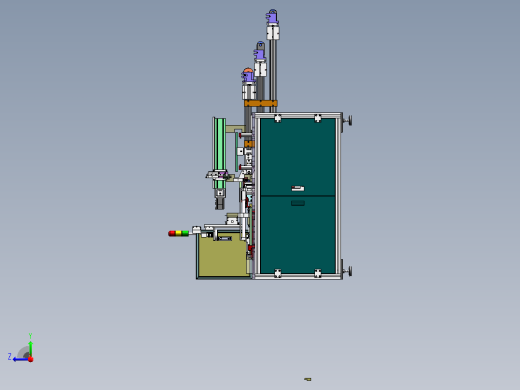Select the green vertical column actuator
Viewport: 520px width, 390px height.
click(x=219, y=153)
